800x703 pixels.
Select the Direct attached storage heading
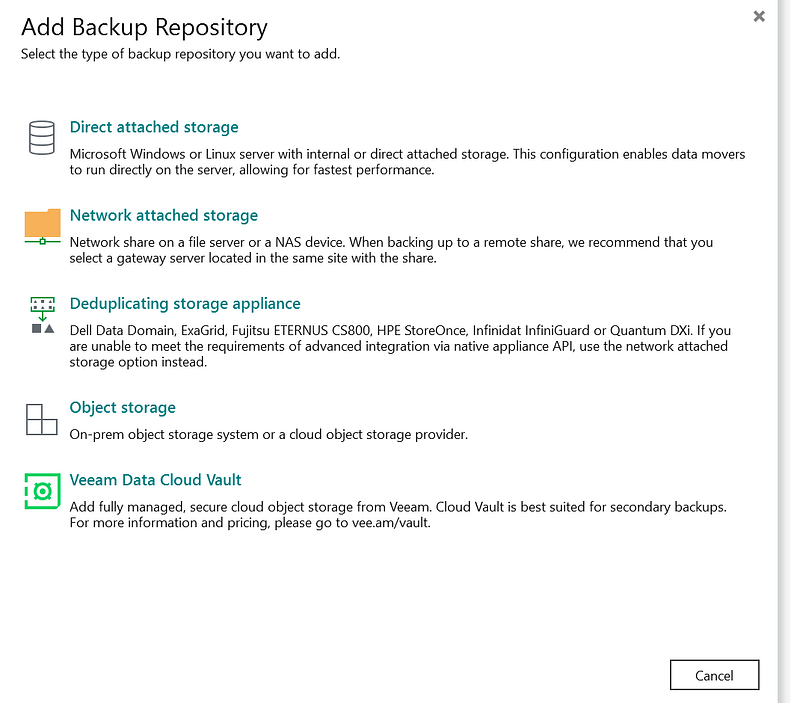[154, 127]
